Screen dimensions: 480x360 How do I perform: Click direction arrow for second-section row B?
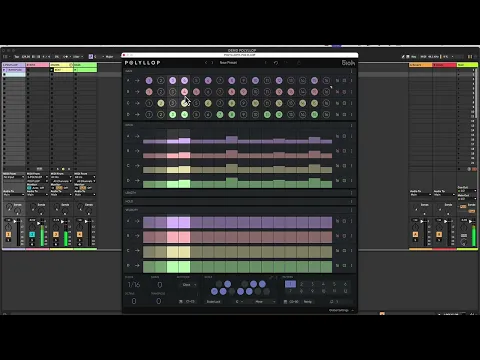pos(137,151)
